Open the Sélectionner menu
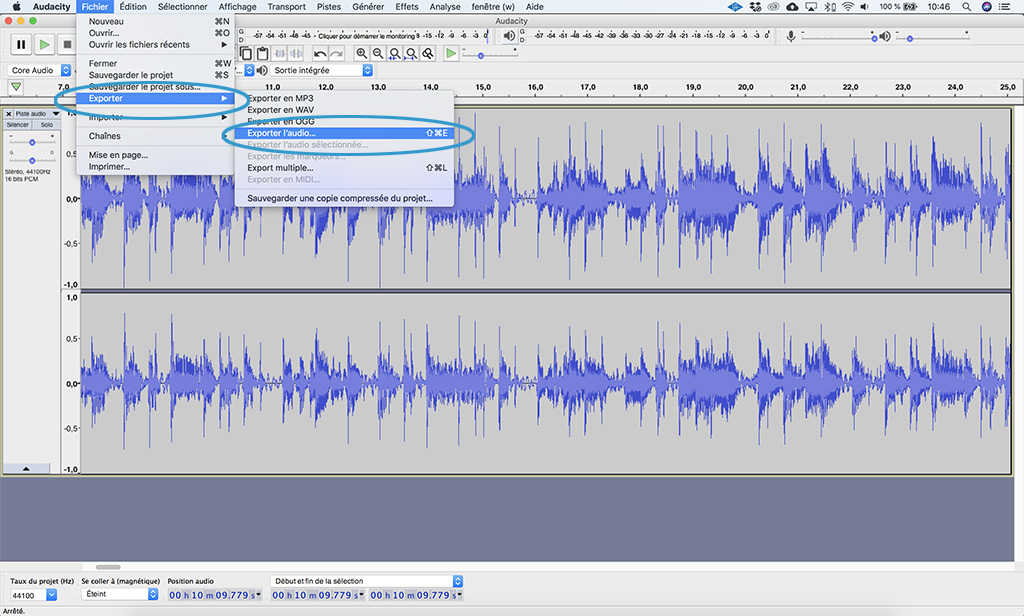This screenshot has height=616, width=1024. [182, 7]
